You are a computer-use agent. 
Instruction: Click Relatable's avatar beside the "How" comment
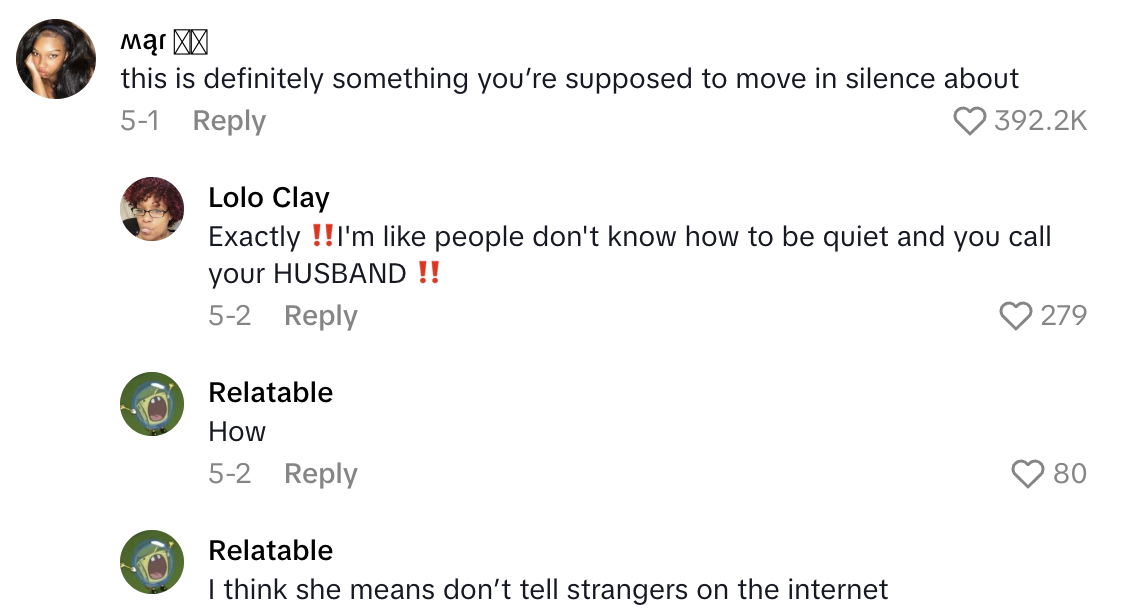pos(152,404)
